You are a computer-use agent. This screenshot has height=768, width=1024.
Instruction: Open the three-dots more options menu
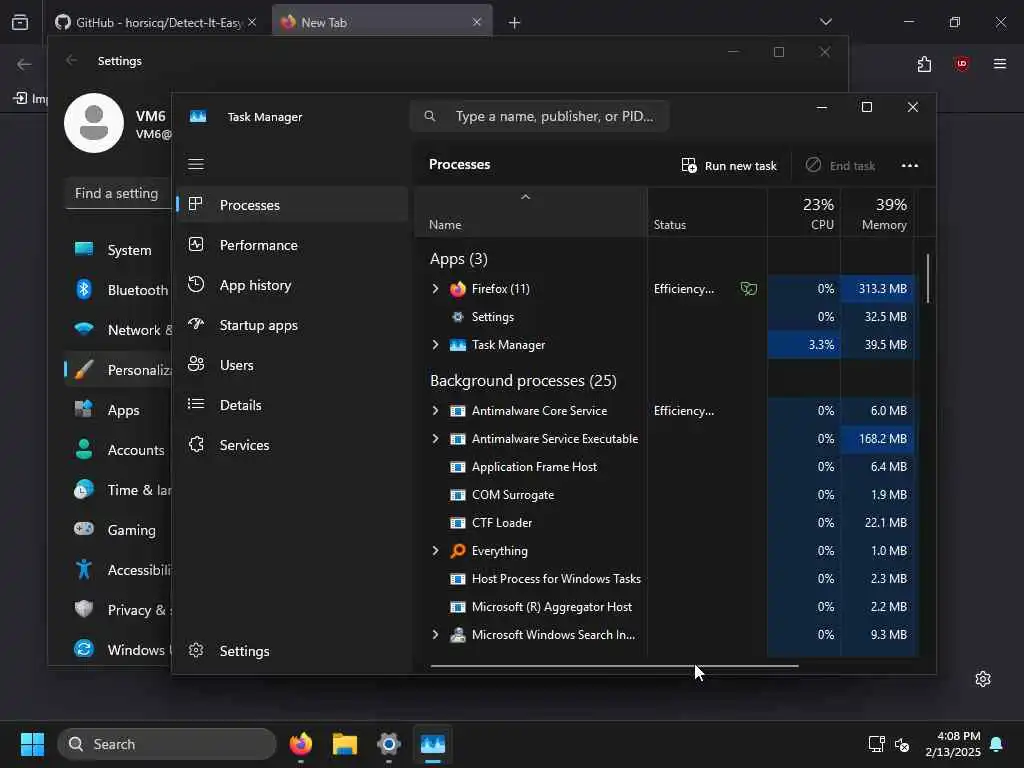(910, 166)
